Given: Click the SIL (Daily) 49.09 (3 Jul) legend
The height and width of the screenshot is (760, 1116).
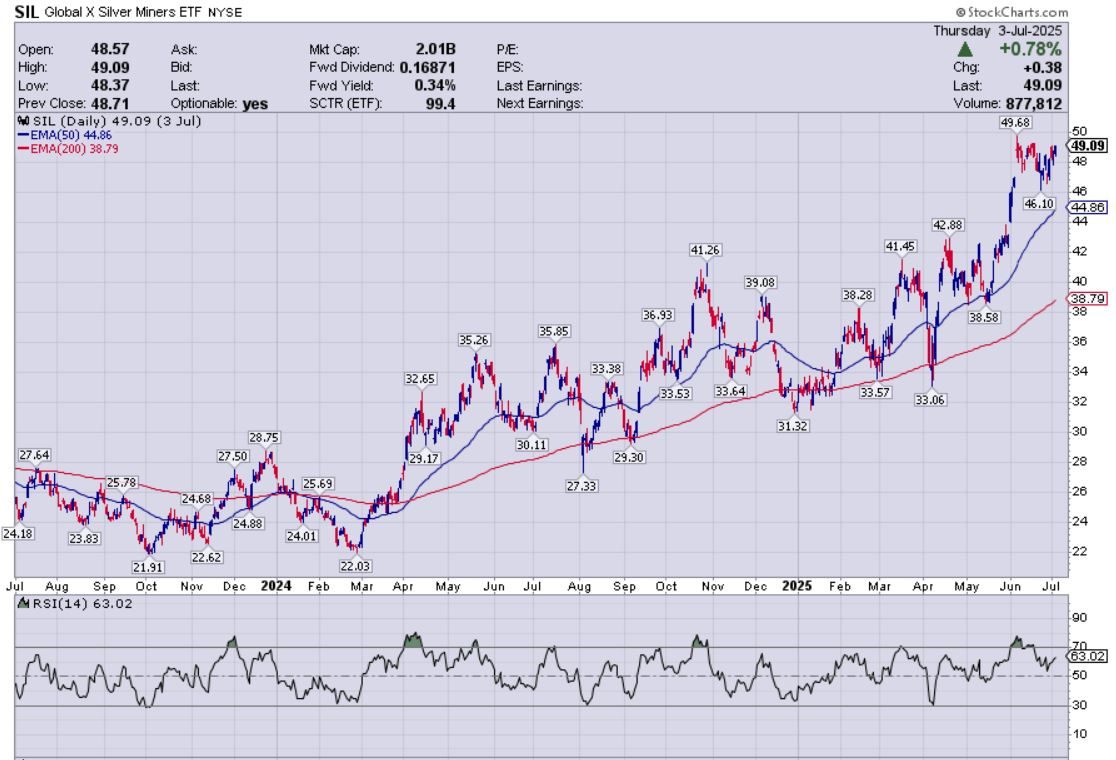Looking at the screenshot, I should coord(117,122).
